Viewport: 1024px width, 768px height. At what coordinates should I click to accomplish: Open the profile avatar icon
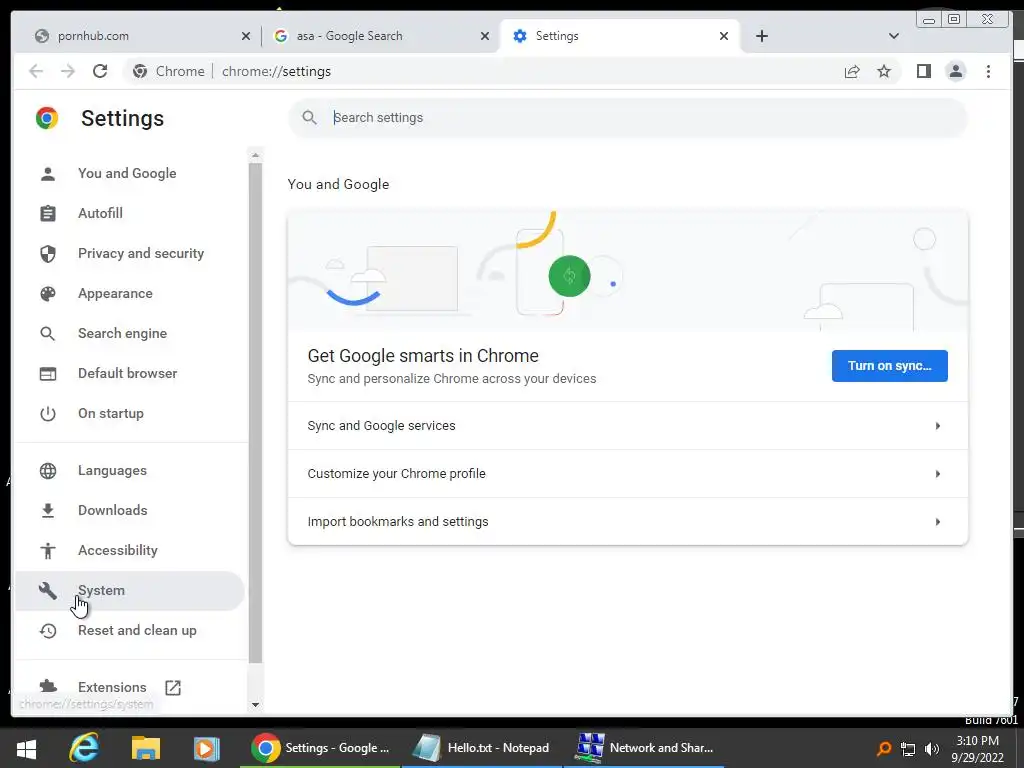point(955,71)
